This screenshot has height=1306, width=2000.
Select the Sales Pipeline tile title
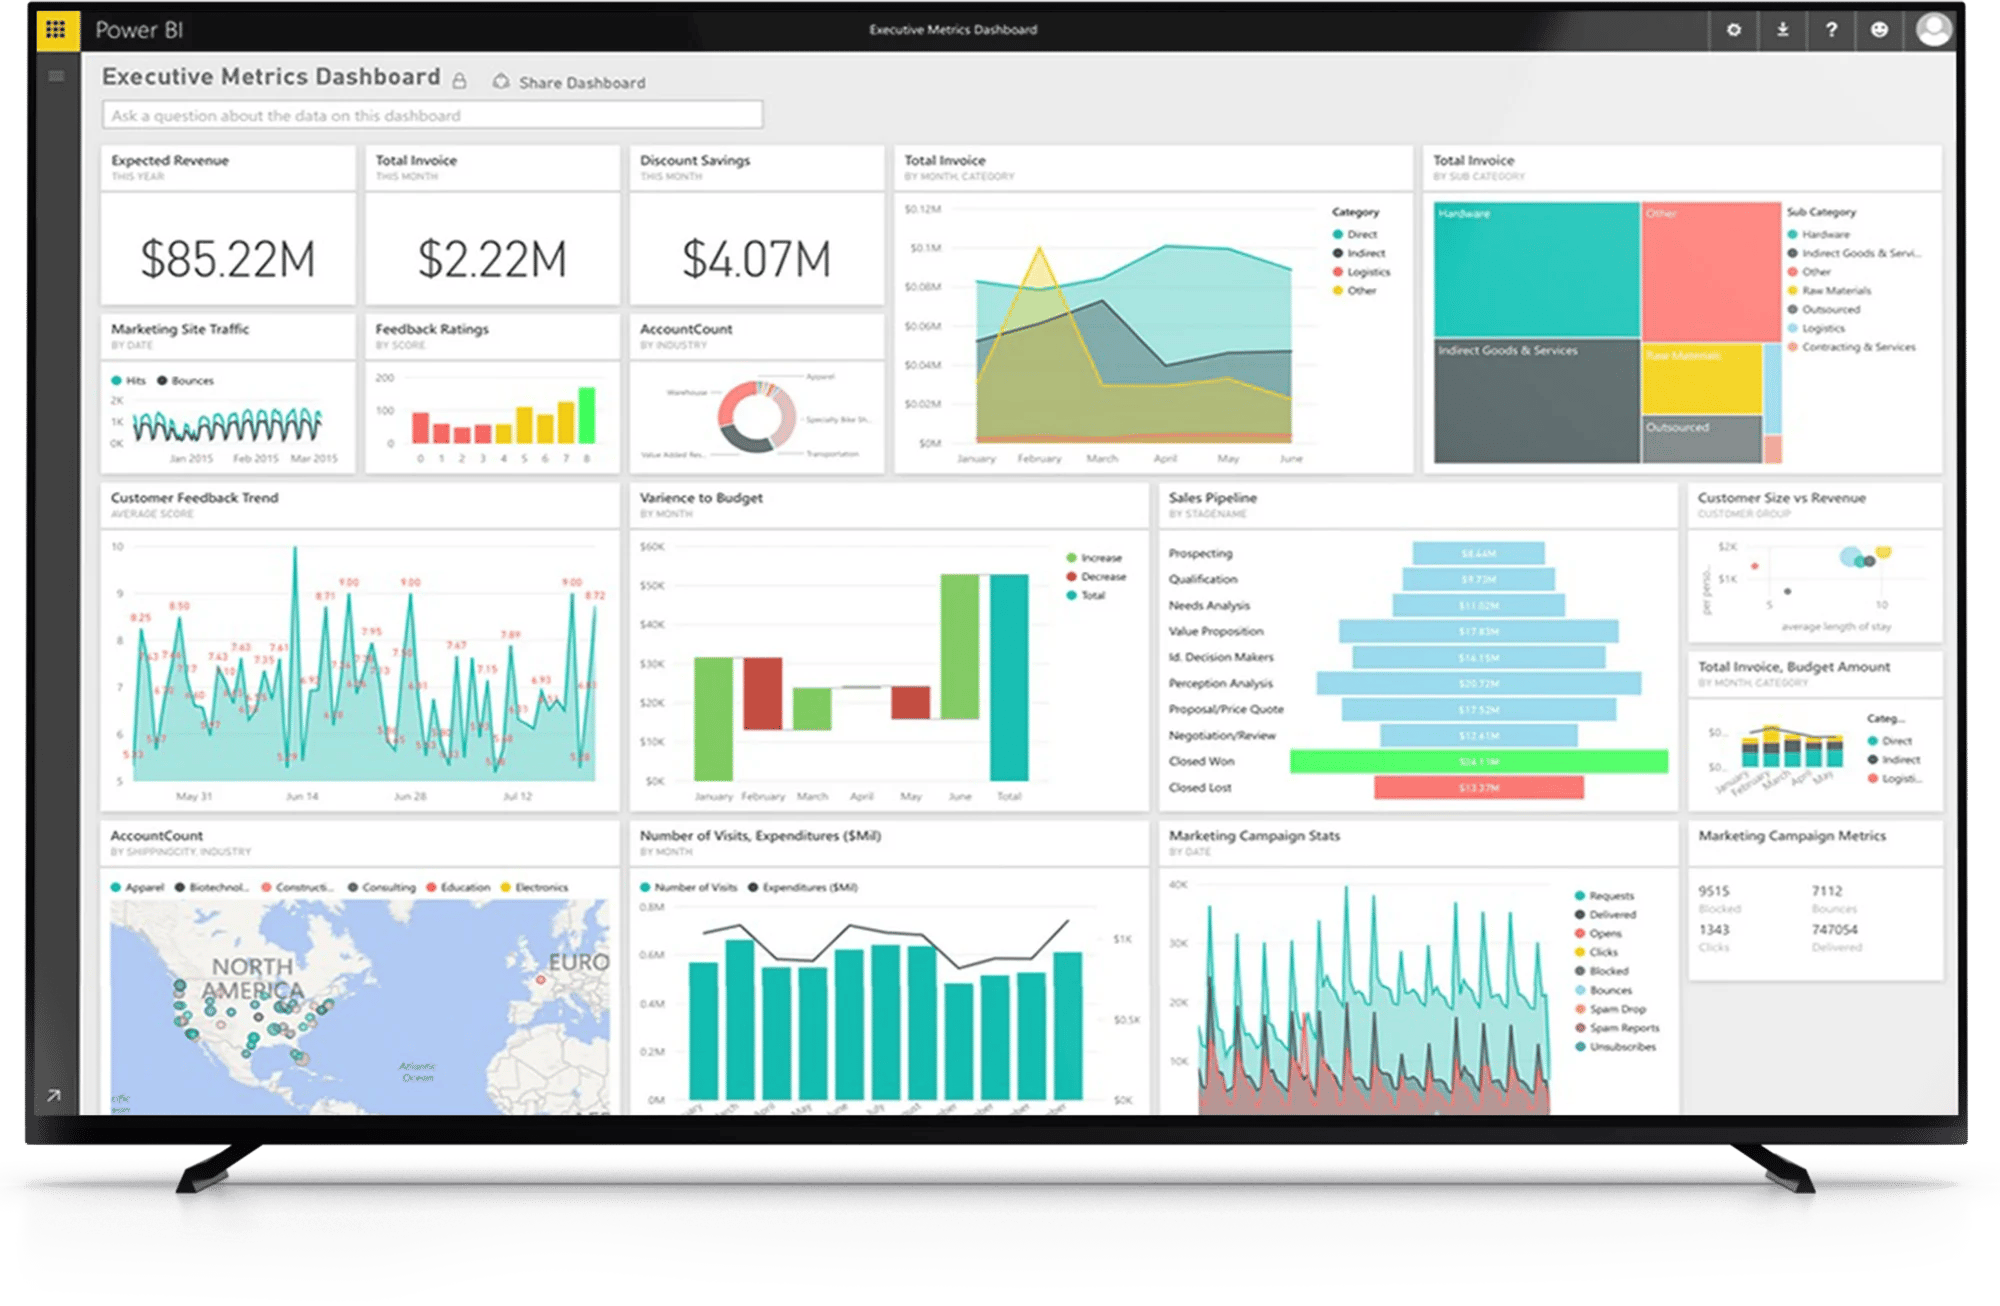tap(1212, 498)
